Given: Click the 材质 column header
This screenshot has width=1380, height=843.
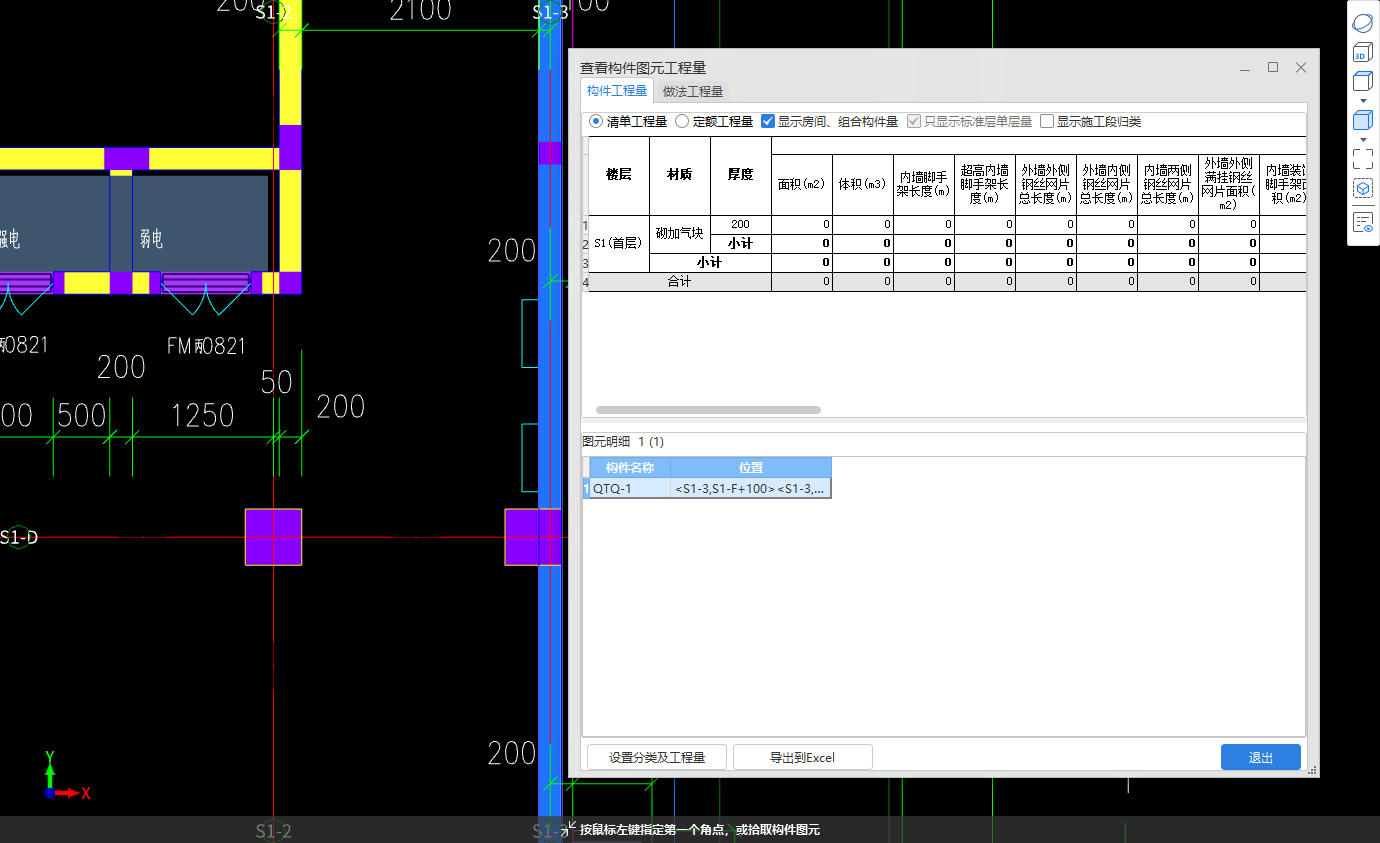Looking at the screenshot, I should (x=680, y=175).
